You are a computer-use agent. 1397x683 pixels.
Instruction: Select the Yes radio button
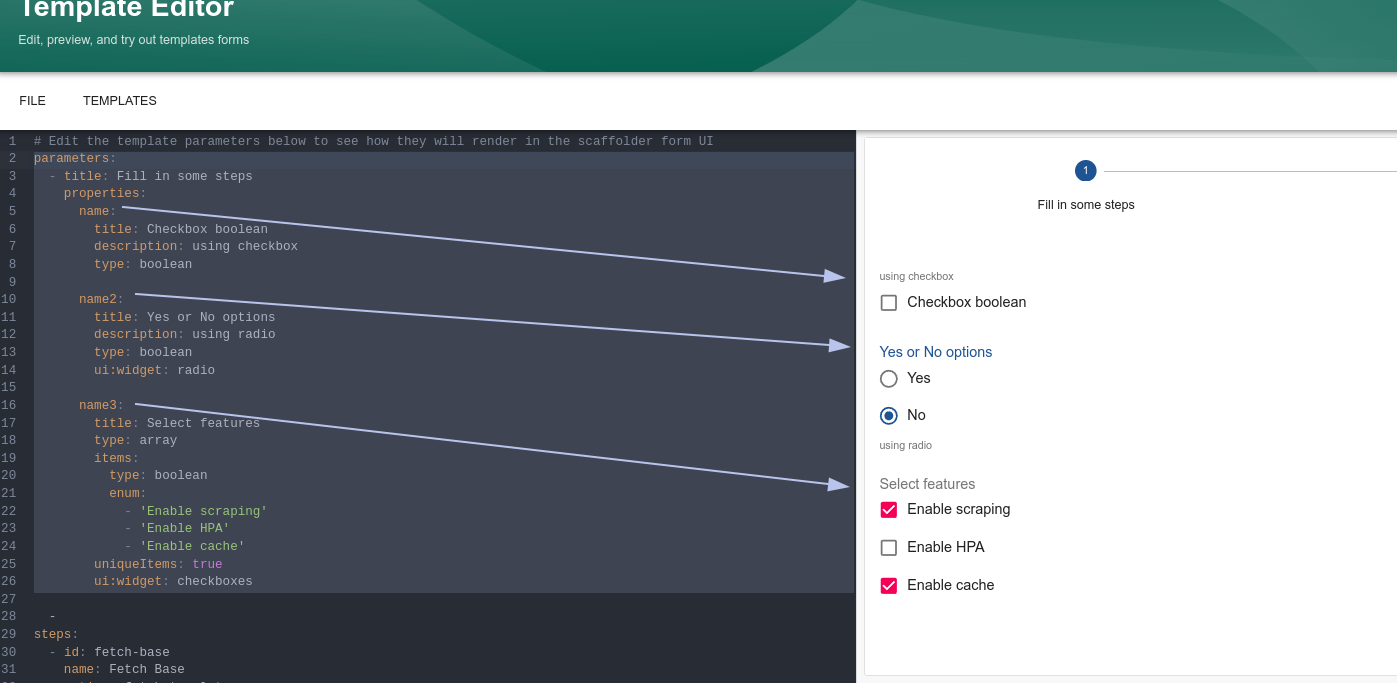click(x=888, y=379)
